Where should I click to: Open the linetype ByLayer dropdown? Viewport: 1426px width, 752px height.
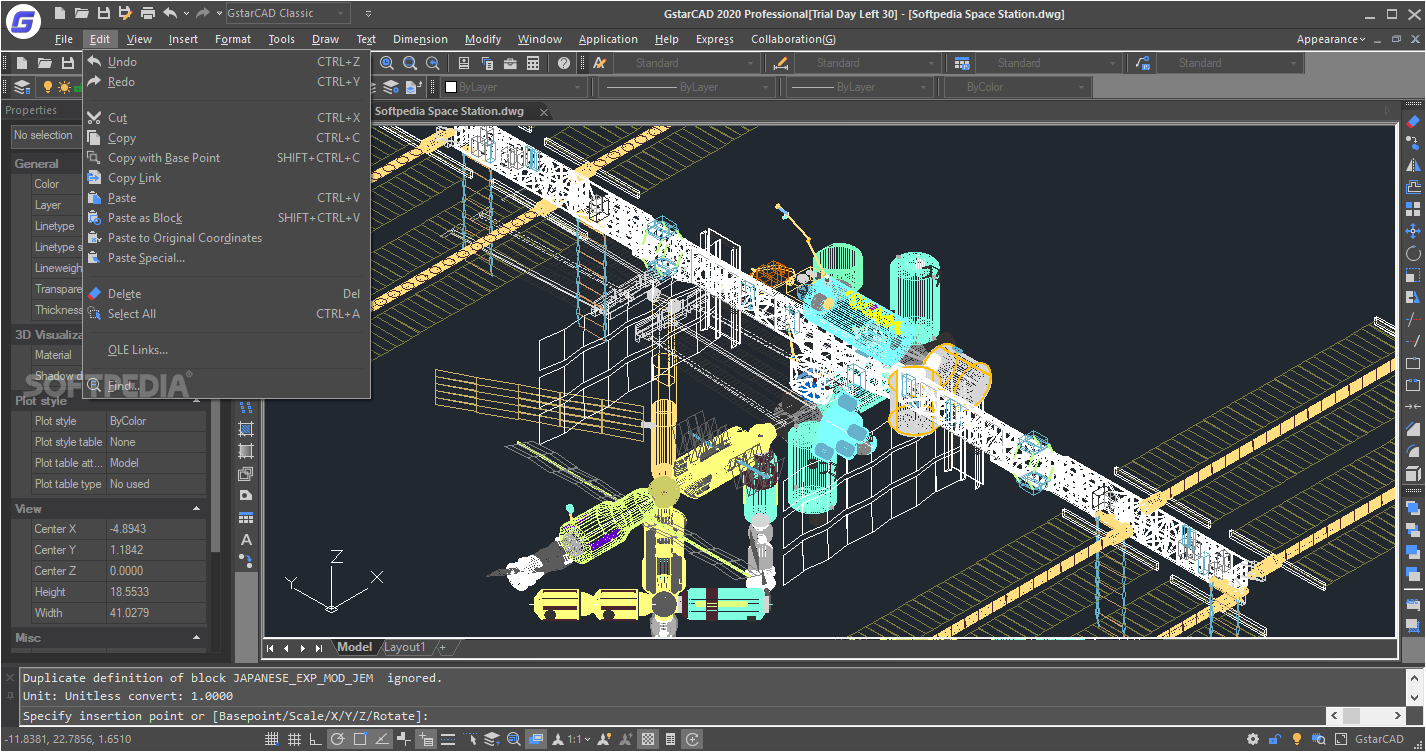(x=689, y=87)
